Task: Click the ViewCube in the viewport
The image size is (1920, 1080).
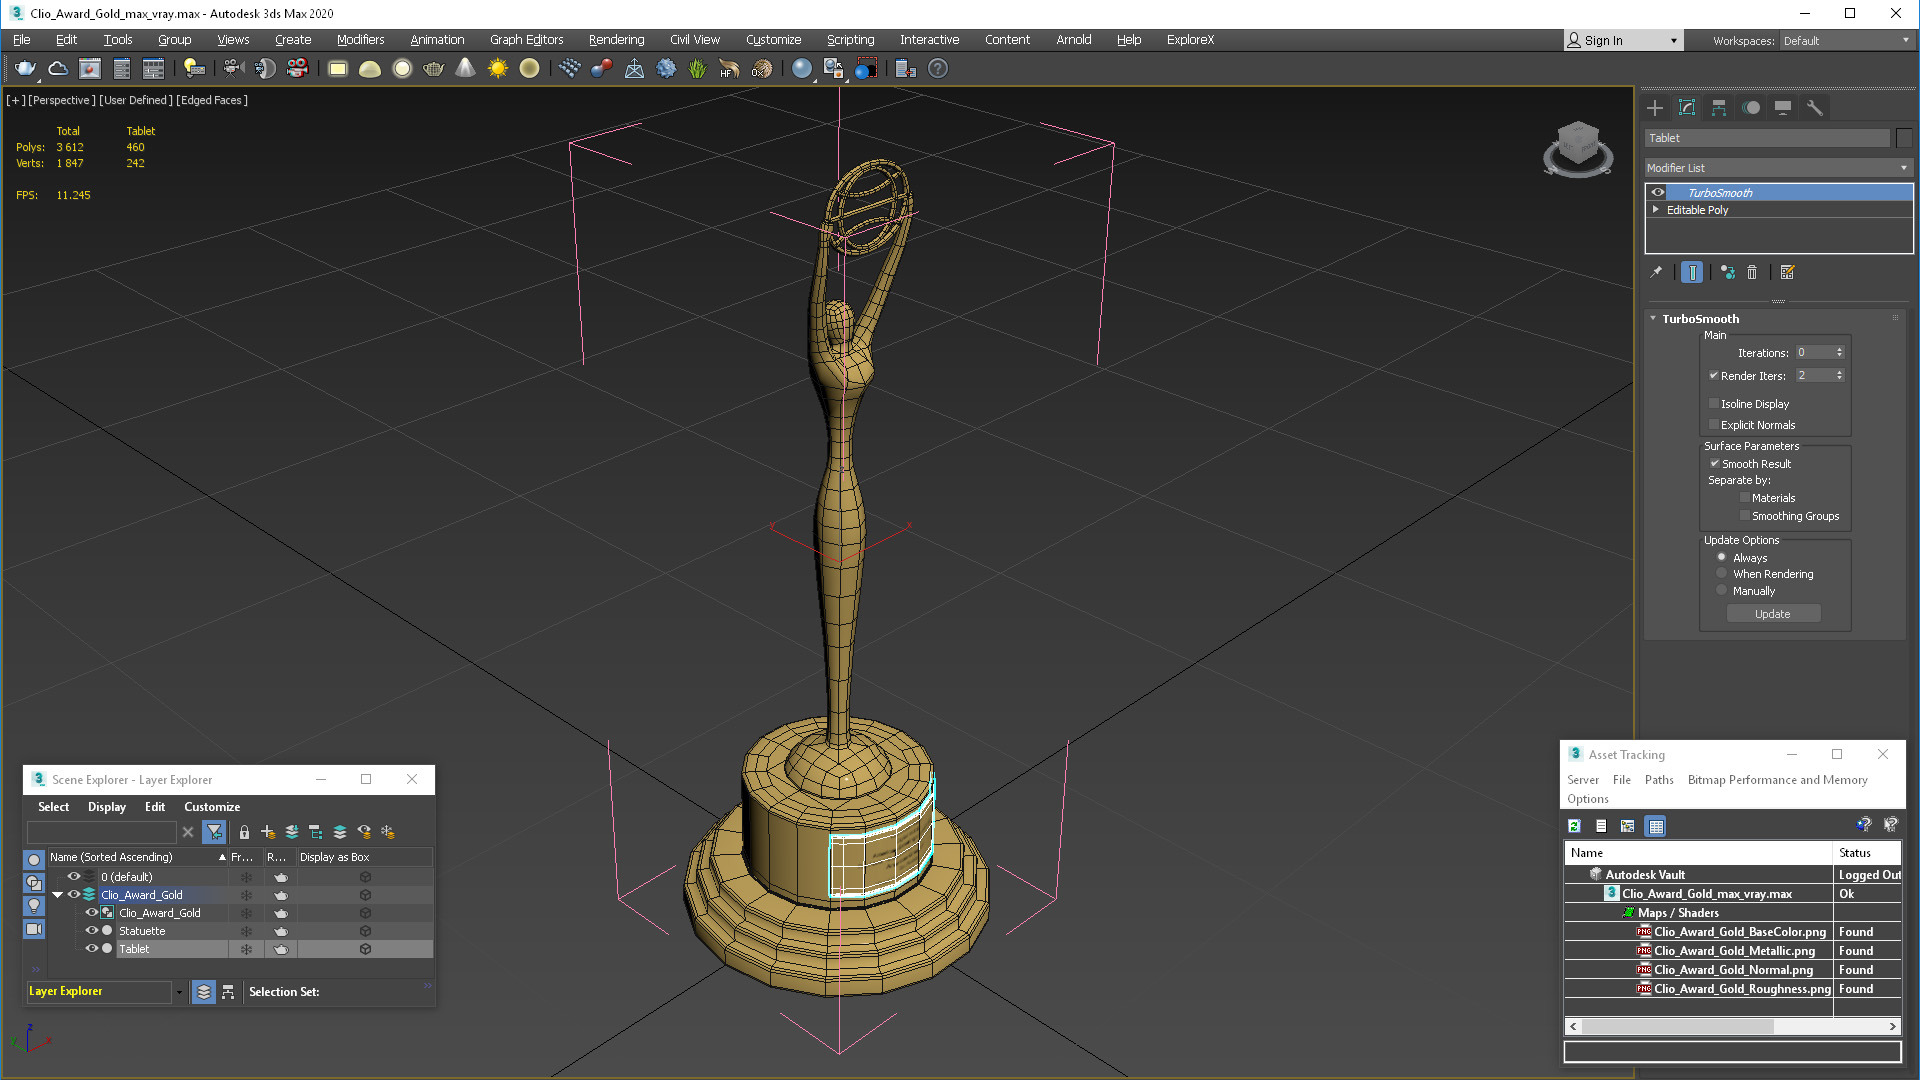Action: 1578,148
